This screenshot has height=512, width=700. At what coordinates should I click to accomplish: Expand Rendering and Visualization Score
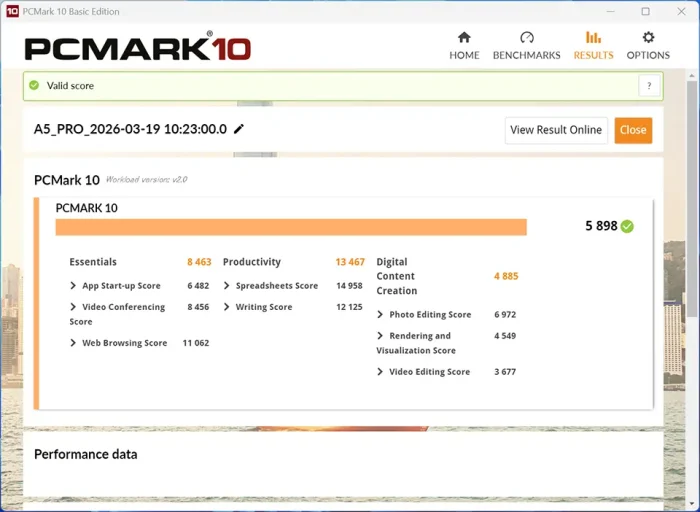point(381,336)
